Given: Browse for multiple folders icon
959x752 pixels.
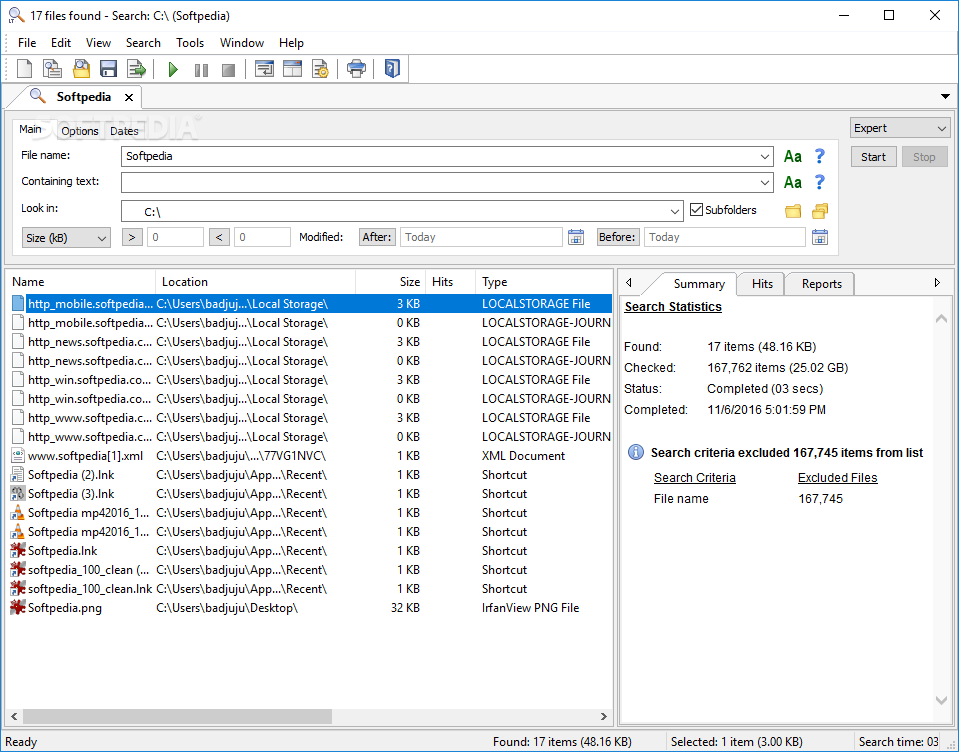Looking at the screenshot, I should [x=820, y=211].
